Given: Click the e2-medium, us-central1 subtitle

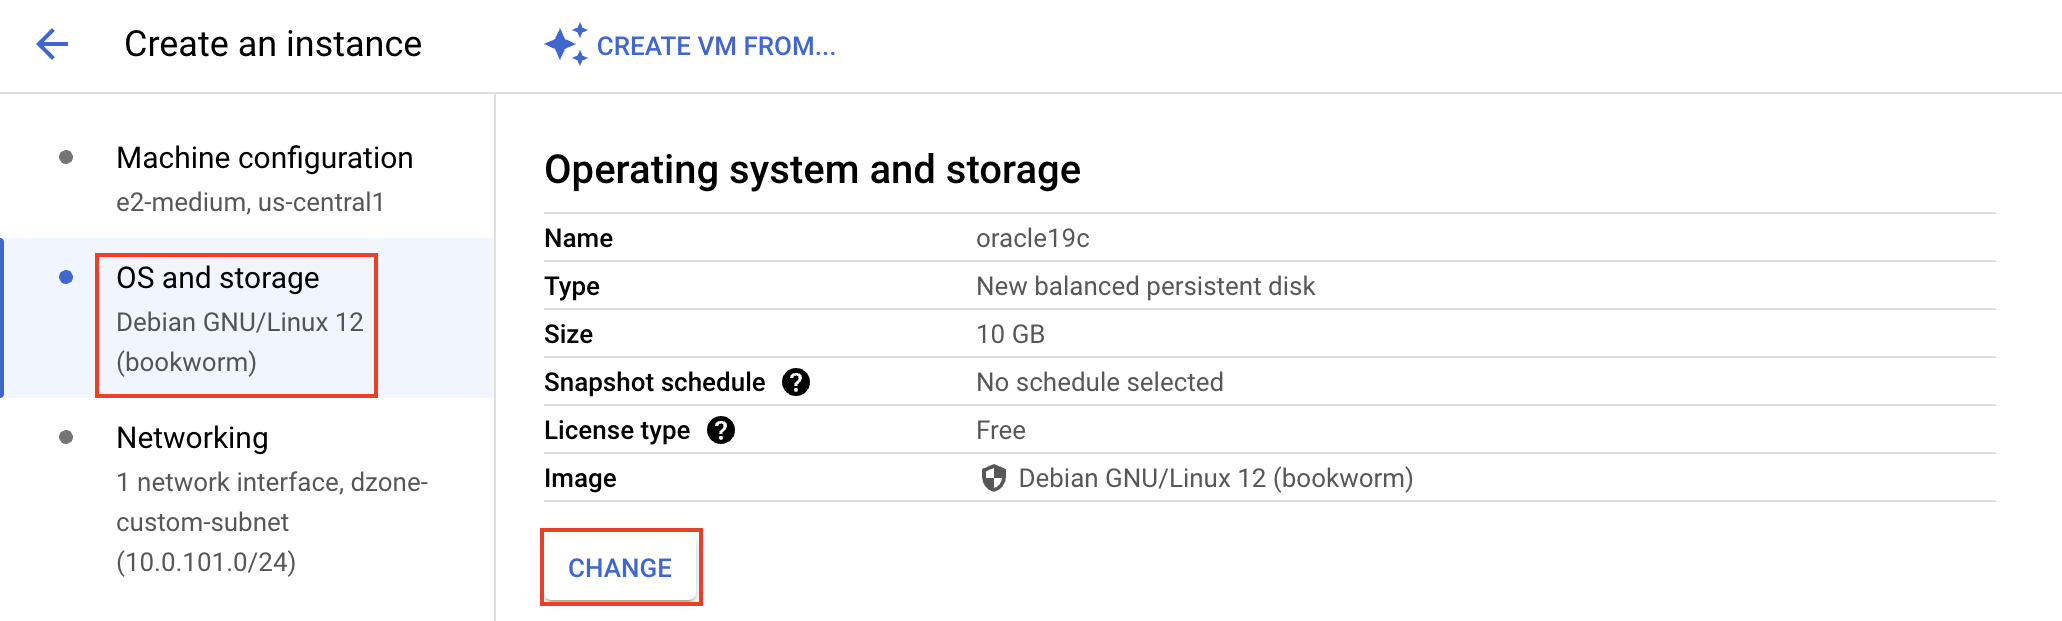Looking at the screenshot, I should [250, 202].
